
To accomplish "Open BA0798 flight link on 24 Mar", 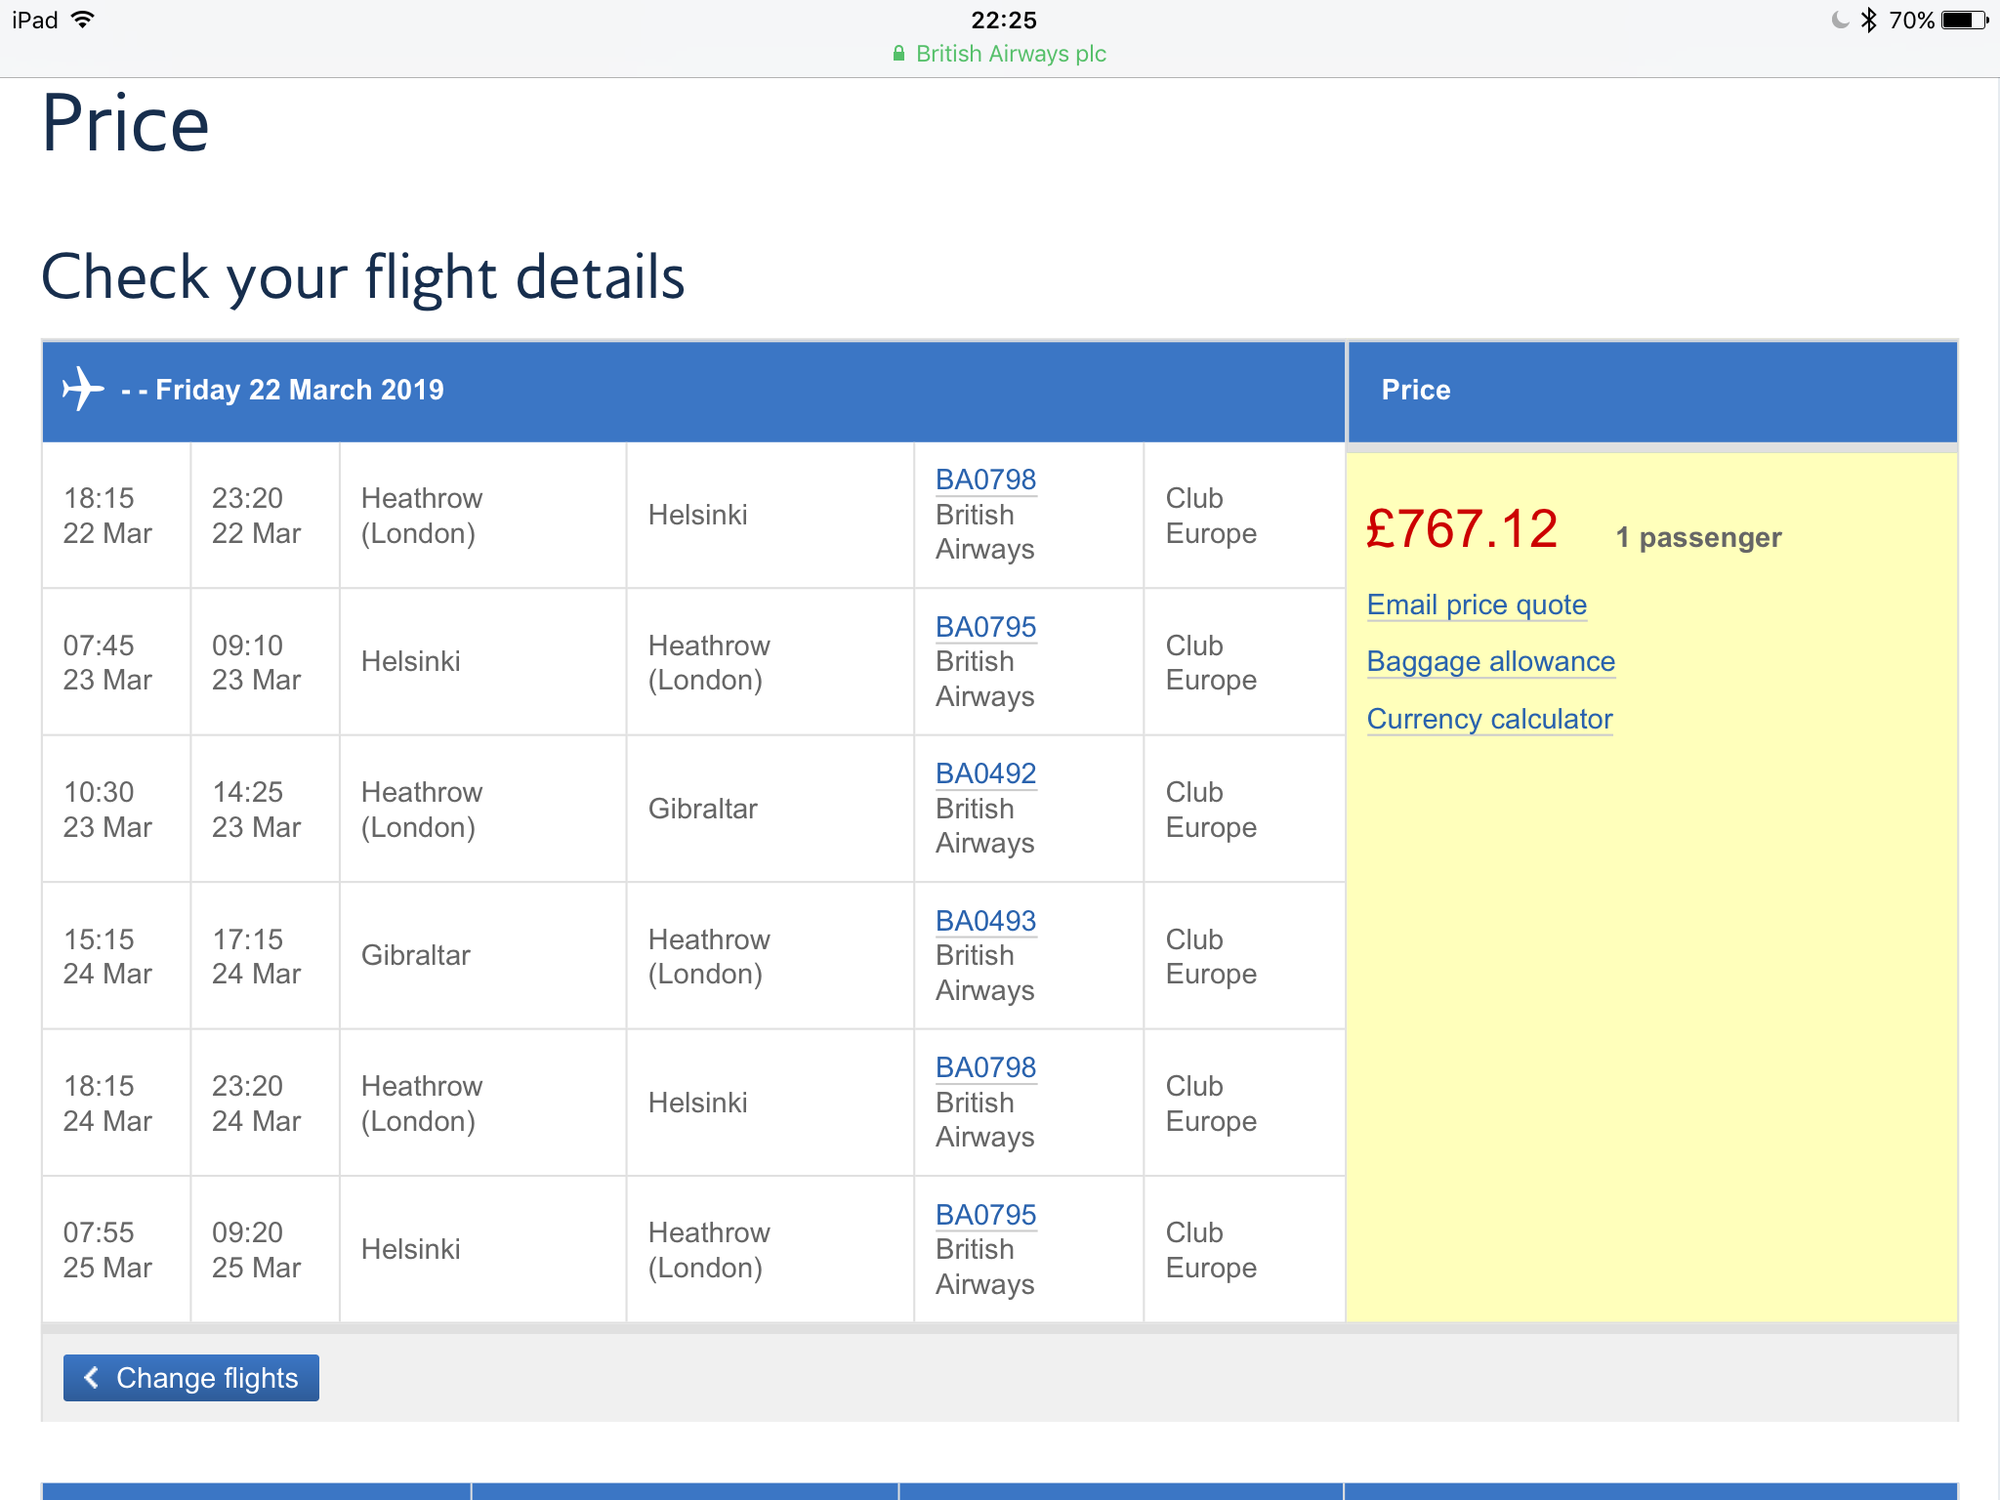I will (x=985, y=1068).
